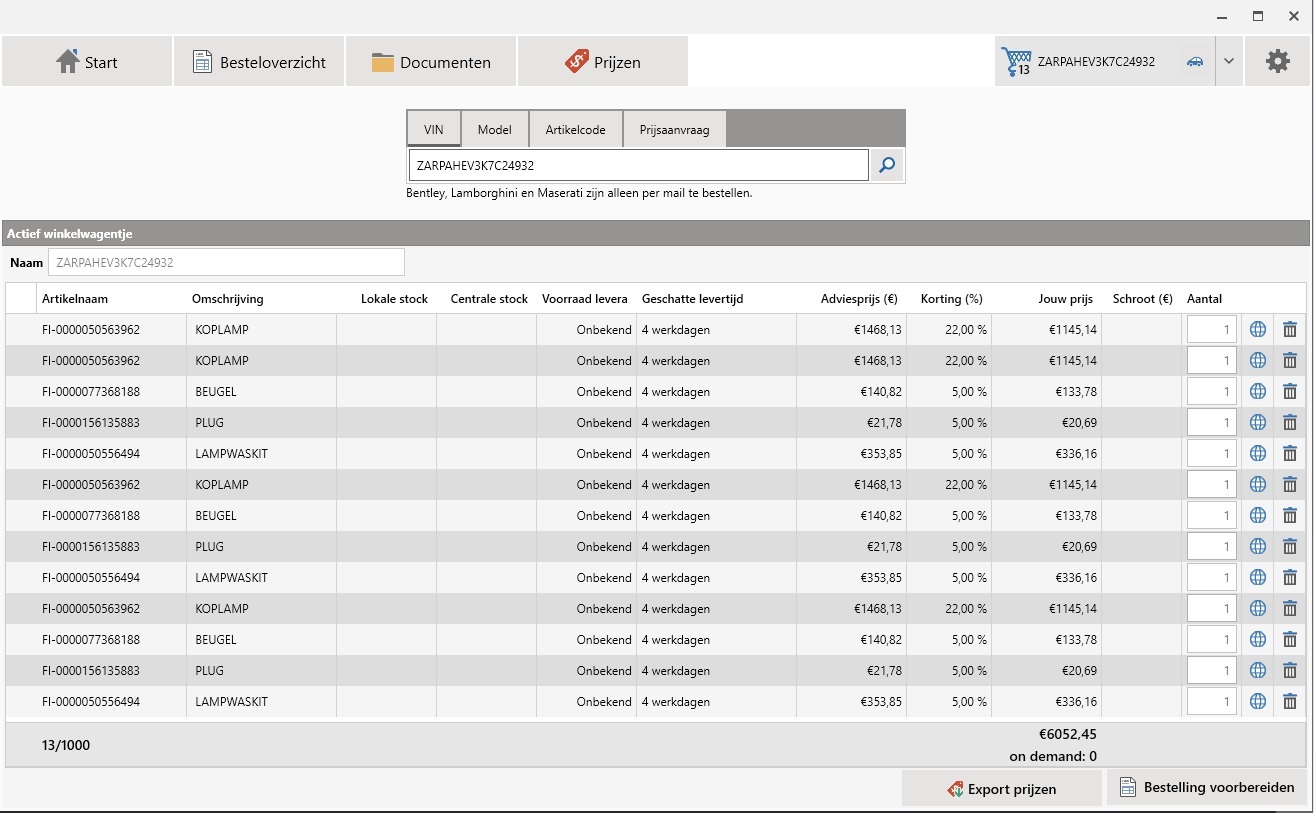Open the Documenten section

pyautogui.click(x=431, y=62)
